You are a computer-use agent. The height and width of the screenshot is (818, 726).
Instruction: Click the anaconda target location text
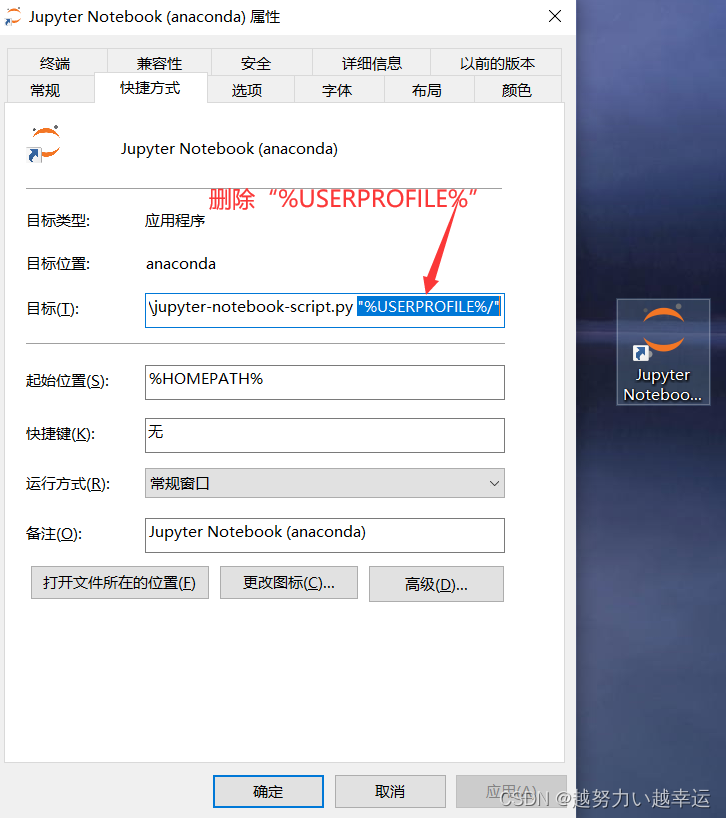[180, 264]
